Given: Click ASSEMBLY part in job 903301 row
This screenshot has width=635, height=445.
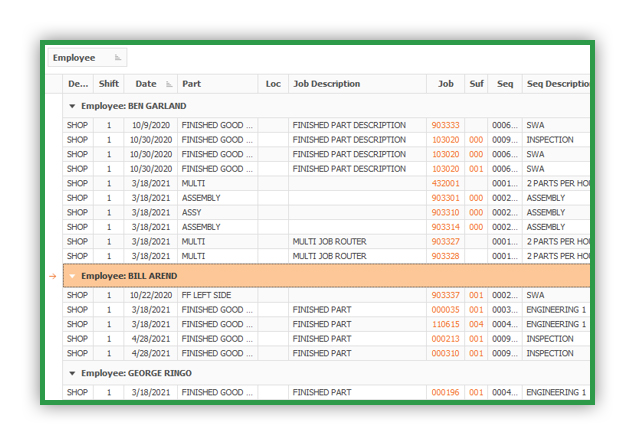Looking at the screenshot, I should 201,198.
